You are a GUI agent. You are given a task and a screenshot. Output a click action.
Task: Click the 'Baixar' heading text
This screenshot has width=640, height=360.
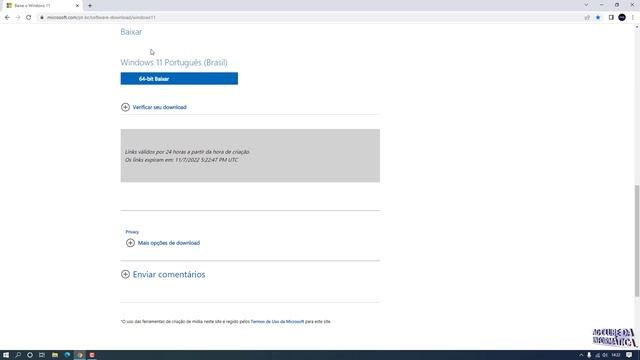pyautogui.click(x=131, y=32)
